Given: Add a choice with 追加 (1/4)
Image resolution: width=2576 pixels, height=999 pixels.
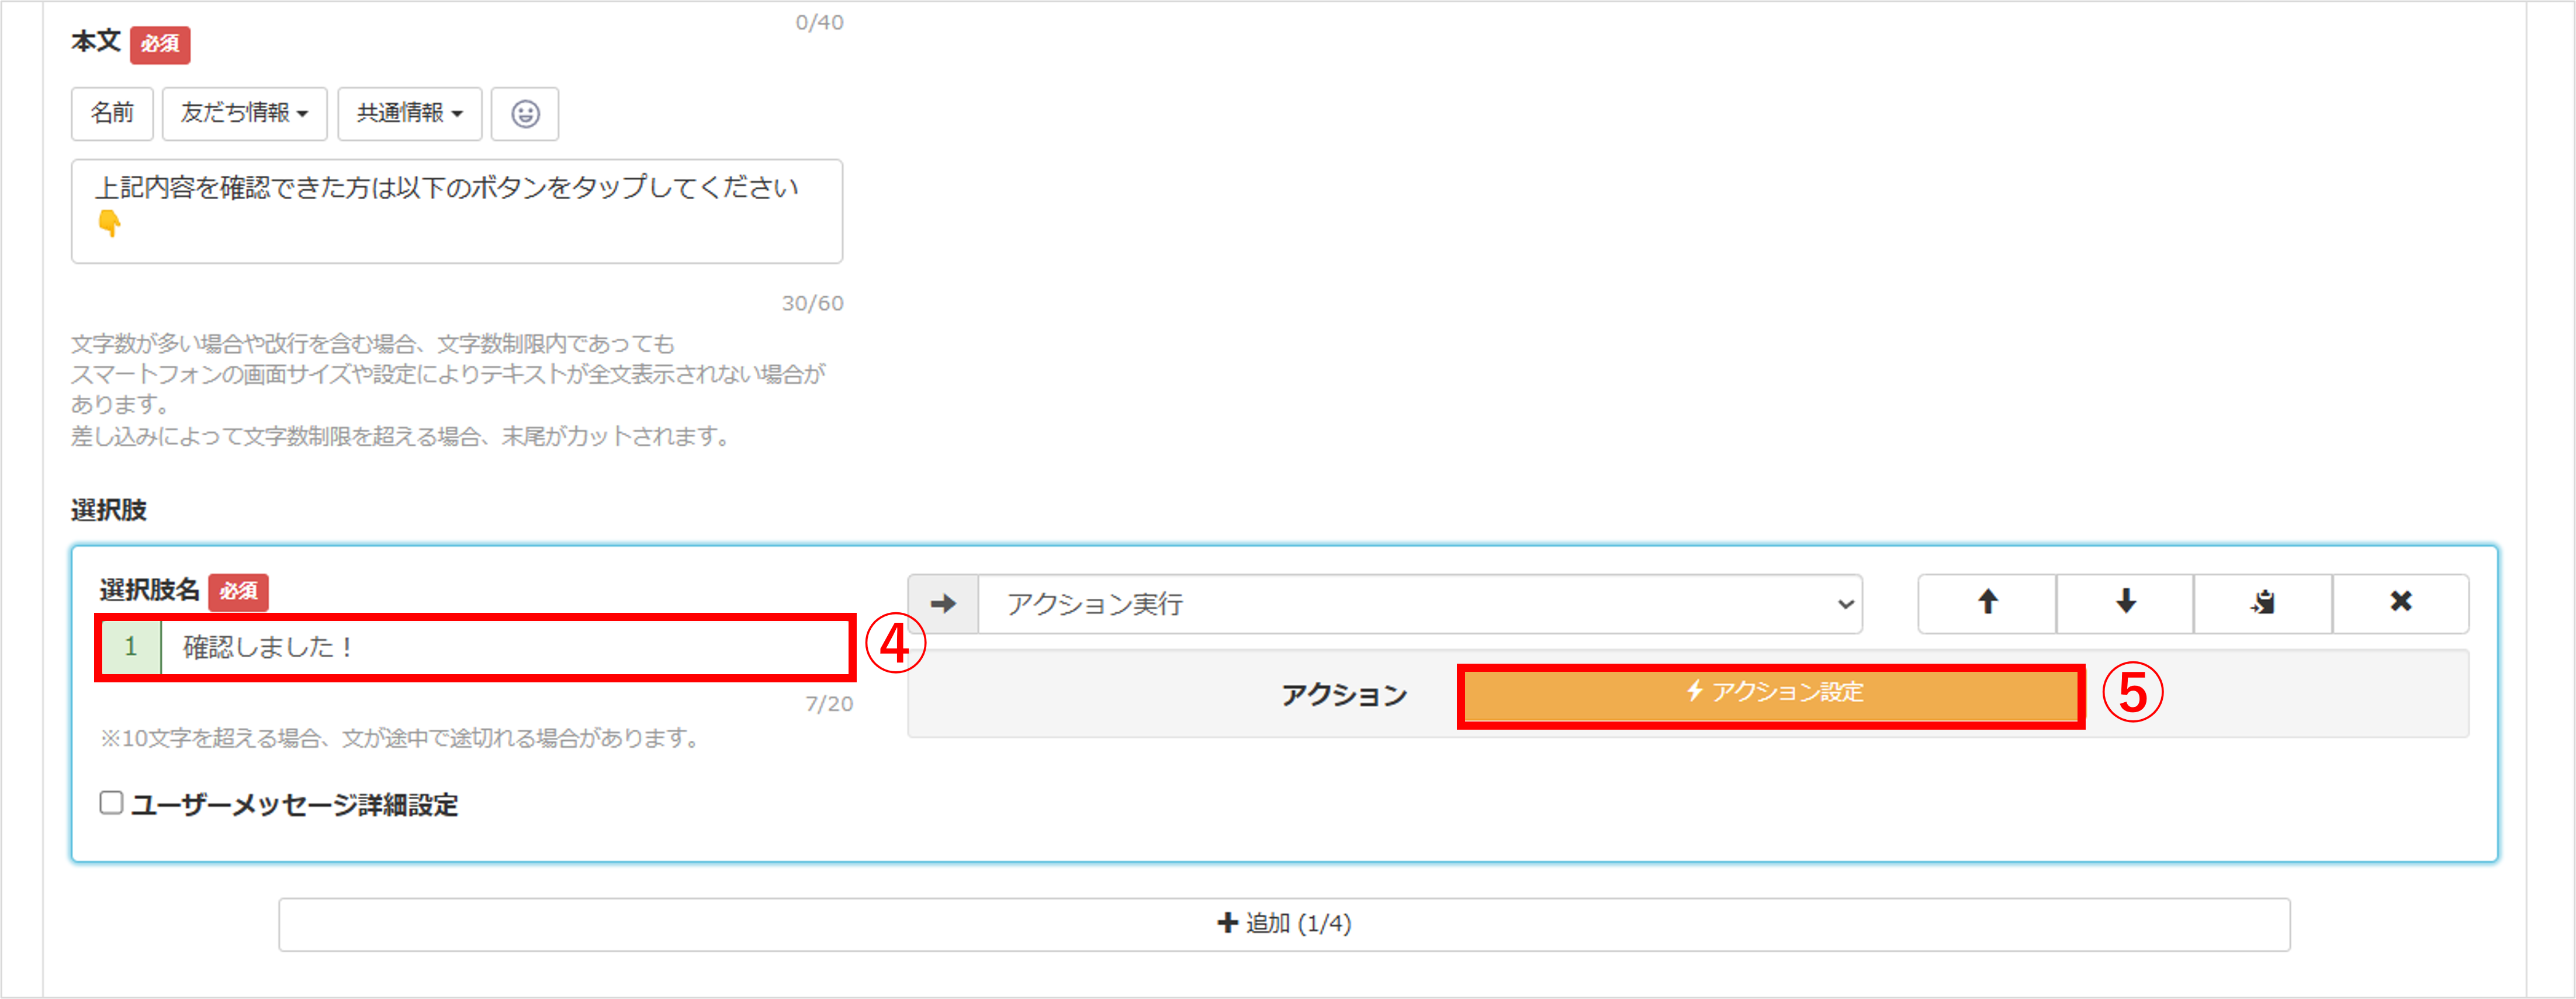Looking at the screenshot, I should [x=1284, y=924].
